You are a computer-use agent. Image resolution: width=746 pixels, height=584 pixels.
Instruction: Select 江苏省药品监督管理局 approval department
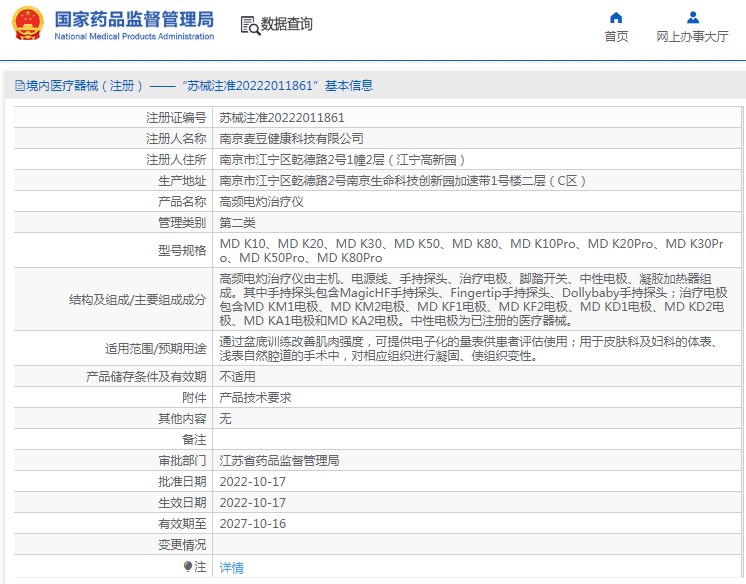pyautogui.click(x=279, y=460)
